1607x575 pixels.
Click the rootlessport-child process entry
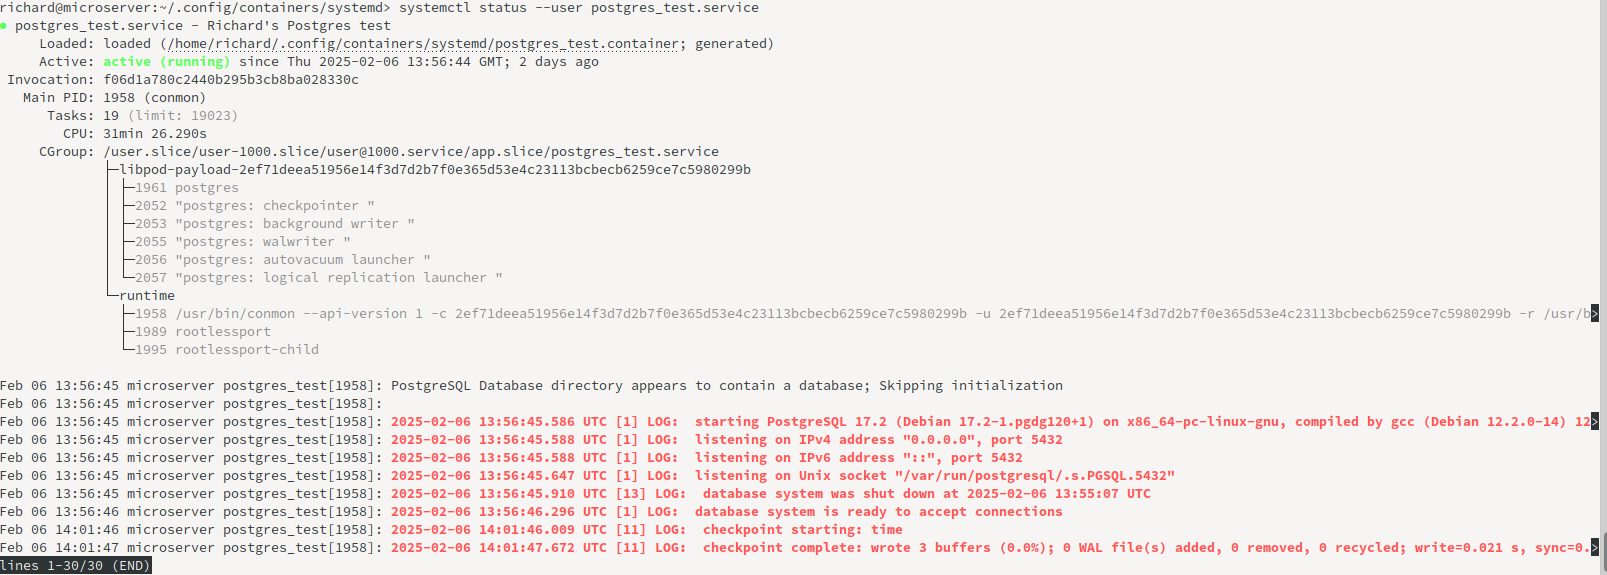click(x=227, y=350)
